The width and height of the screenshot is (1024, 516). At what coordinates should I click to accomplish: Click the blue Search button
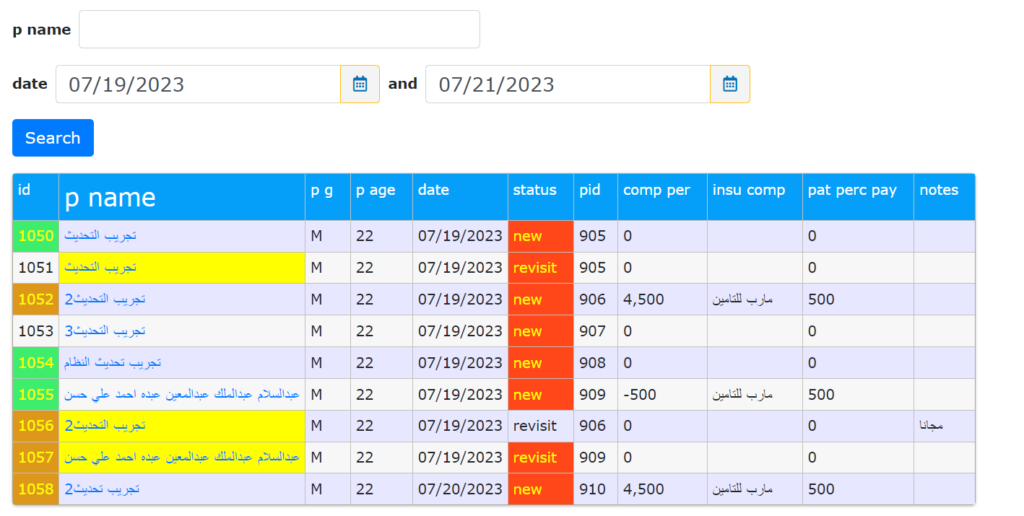(53, 138)
